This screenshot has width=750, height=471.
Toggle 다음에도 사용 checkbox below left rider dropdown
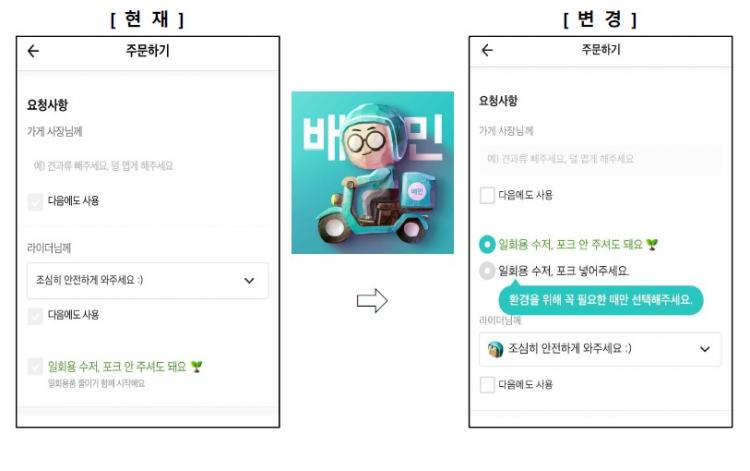point(35,316)
